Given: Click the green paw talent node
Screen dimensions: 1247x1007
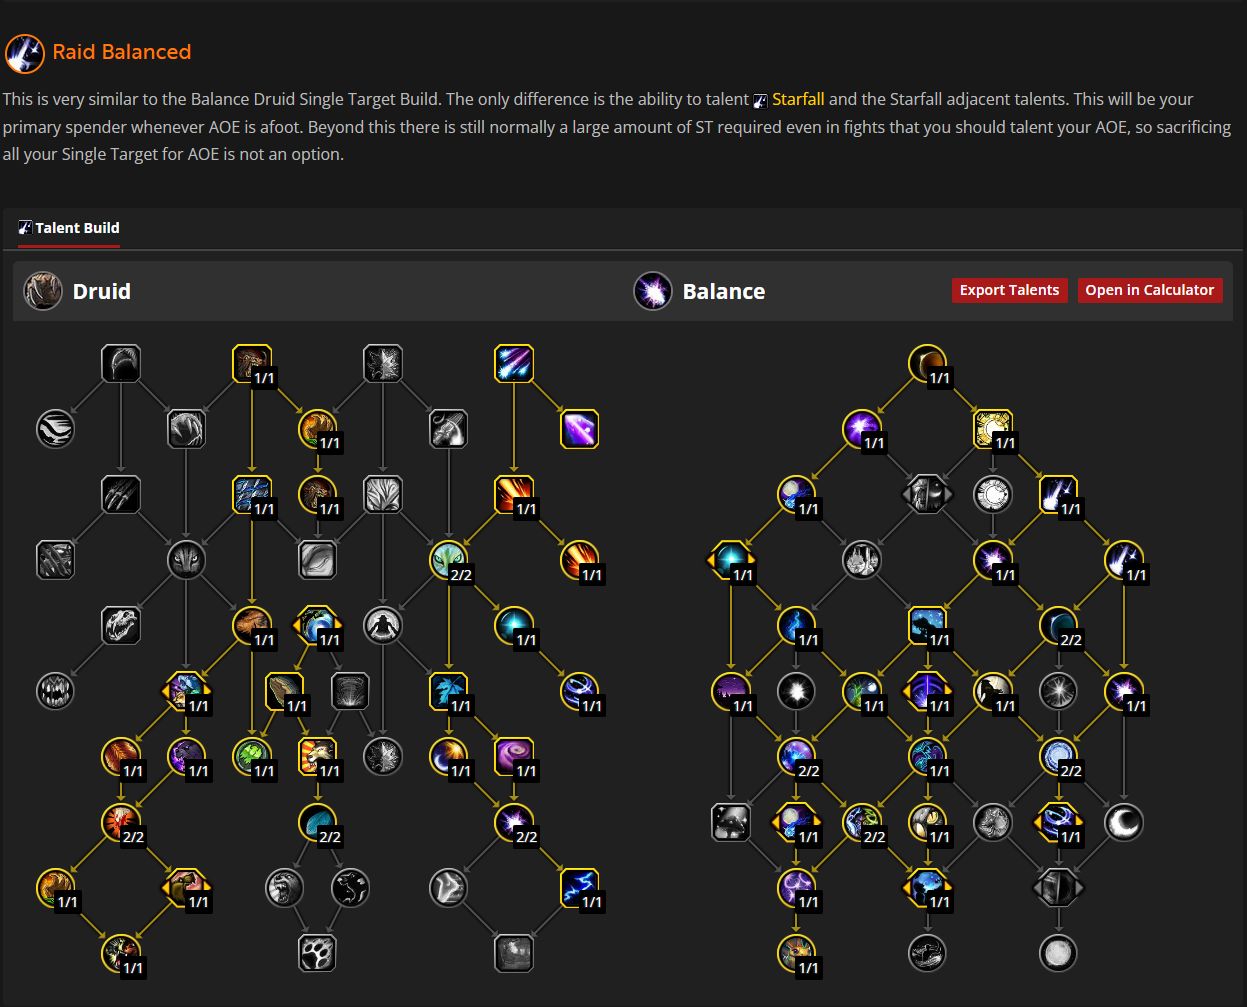Looking at the screenshot, I should (x=251, y=757).
